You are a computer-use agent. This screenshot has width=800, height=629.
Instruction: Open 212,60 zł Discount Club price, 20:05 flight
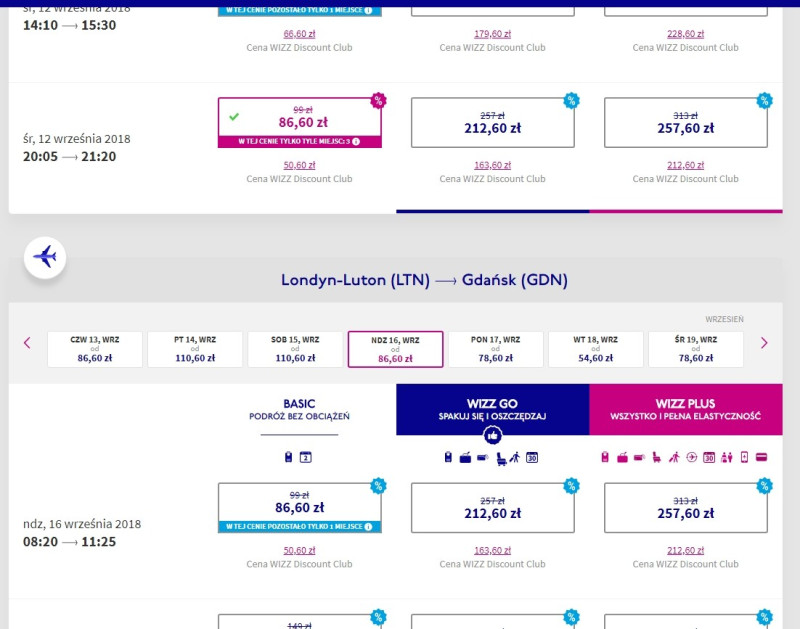click(686, 165)
